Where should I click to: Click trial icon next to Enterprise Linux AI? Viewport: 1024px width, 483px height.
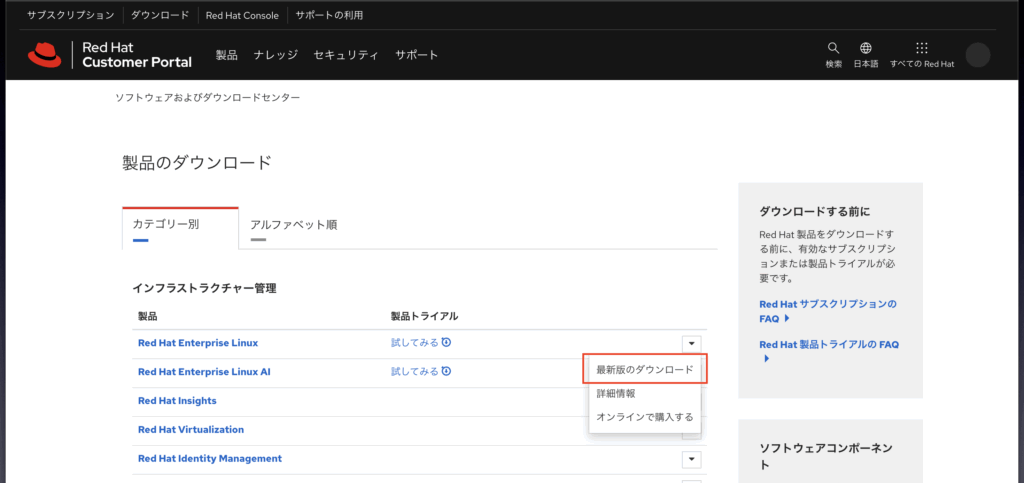pyautogui.click(x=446, y=371)
